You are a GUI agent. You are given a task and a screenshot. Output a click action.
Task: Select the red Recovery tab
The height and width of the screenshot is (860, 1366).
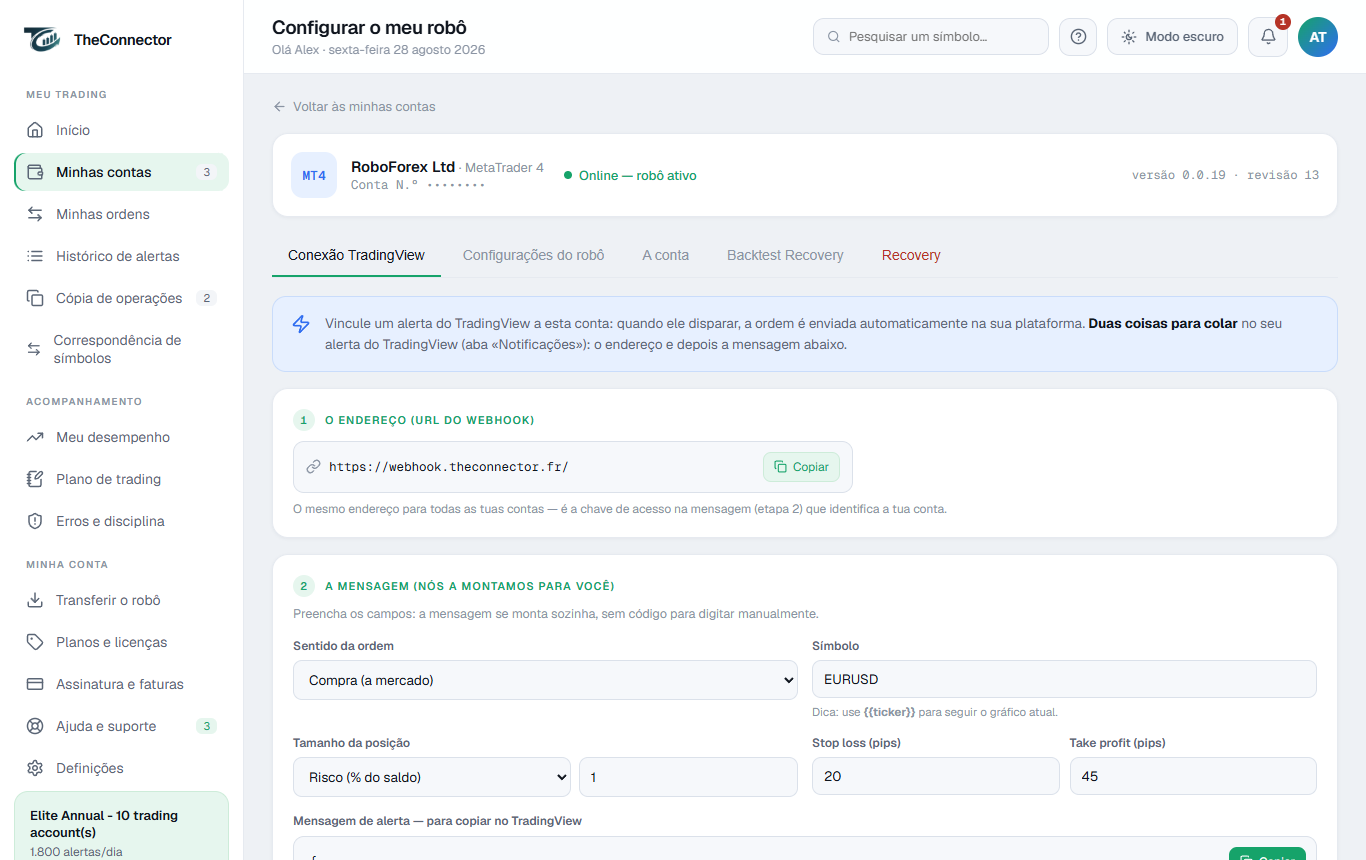pos(911,255)
